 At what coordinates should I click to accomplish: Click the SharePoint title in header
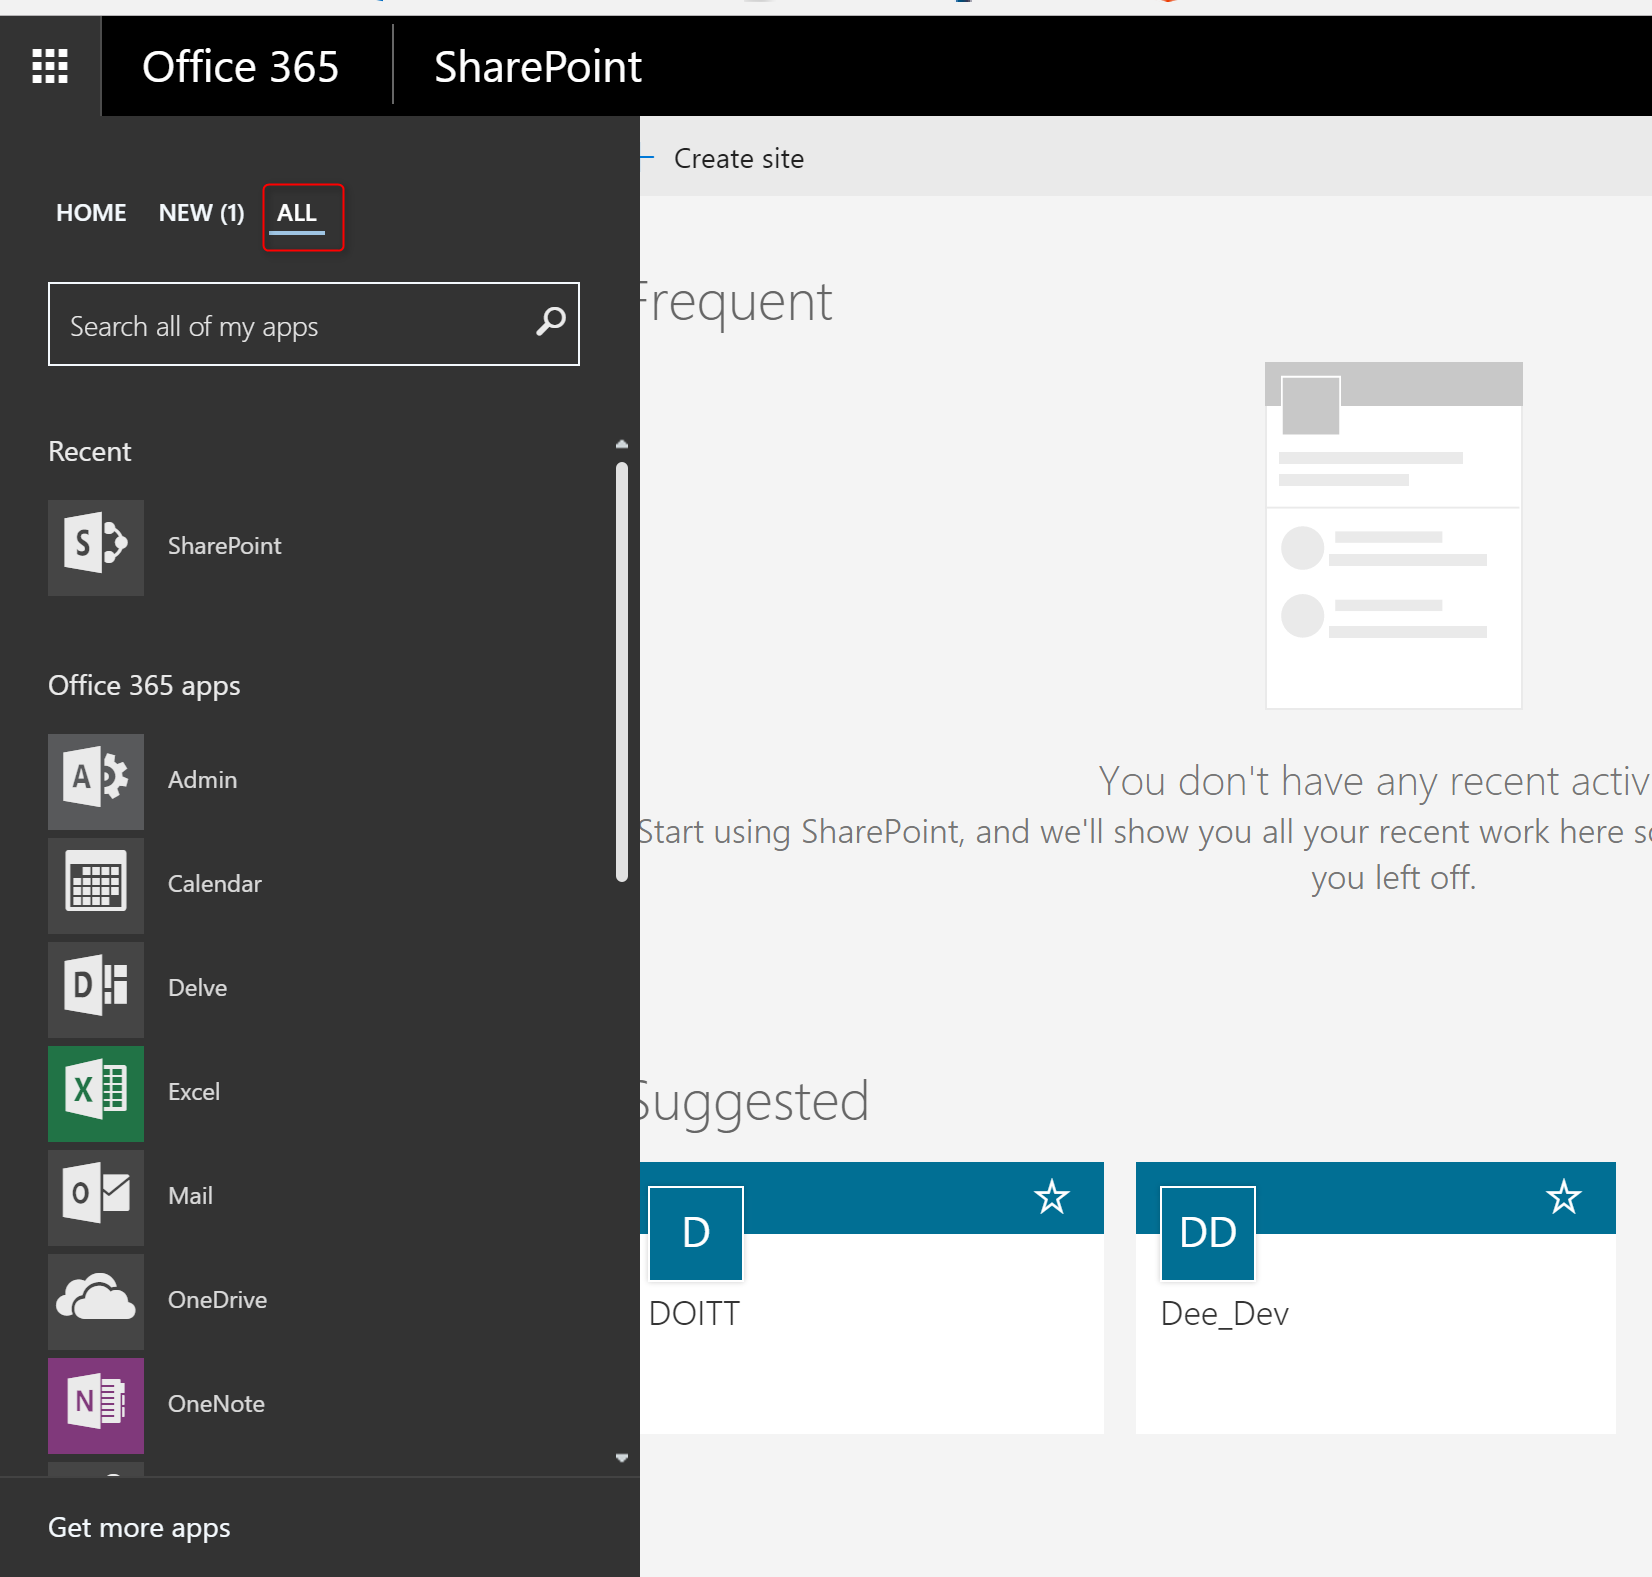point(537,67)
